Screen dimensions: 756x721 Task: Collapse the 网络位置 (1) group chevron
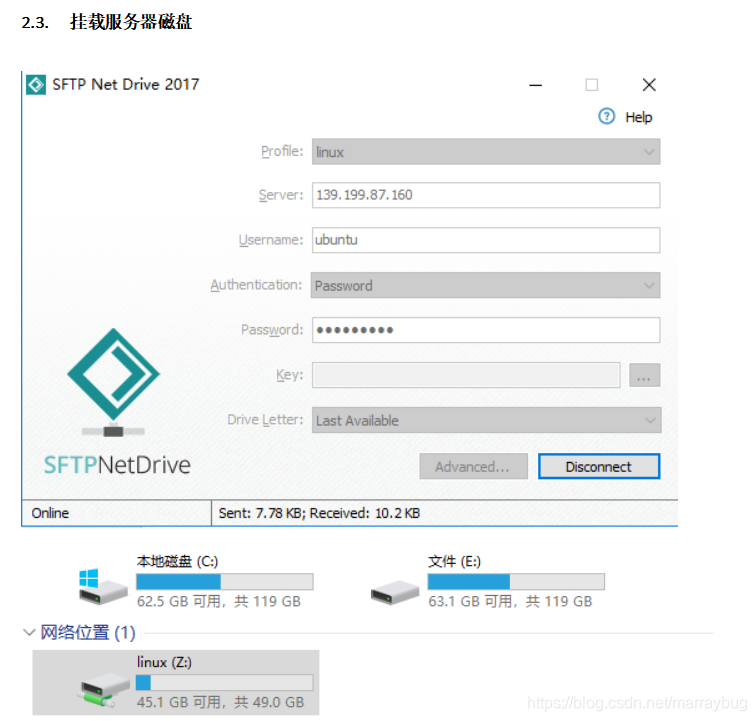[29, 632]
